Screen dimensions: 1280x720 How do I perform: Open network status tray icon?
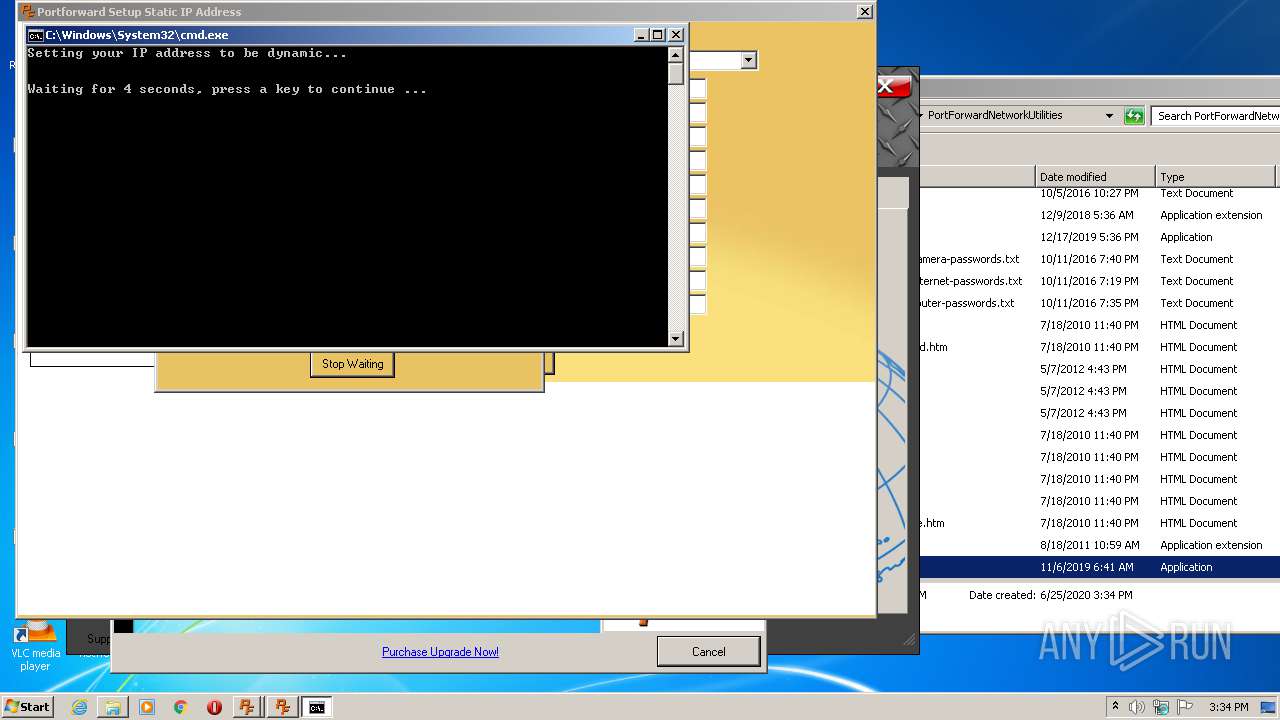point(1161,707)
